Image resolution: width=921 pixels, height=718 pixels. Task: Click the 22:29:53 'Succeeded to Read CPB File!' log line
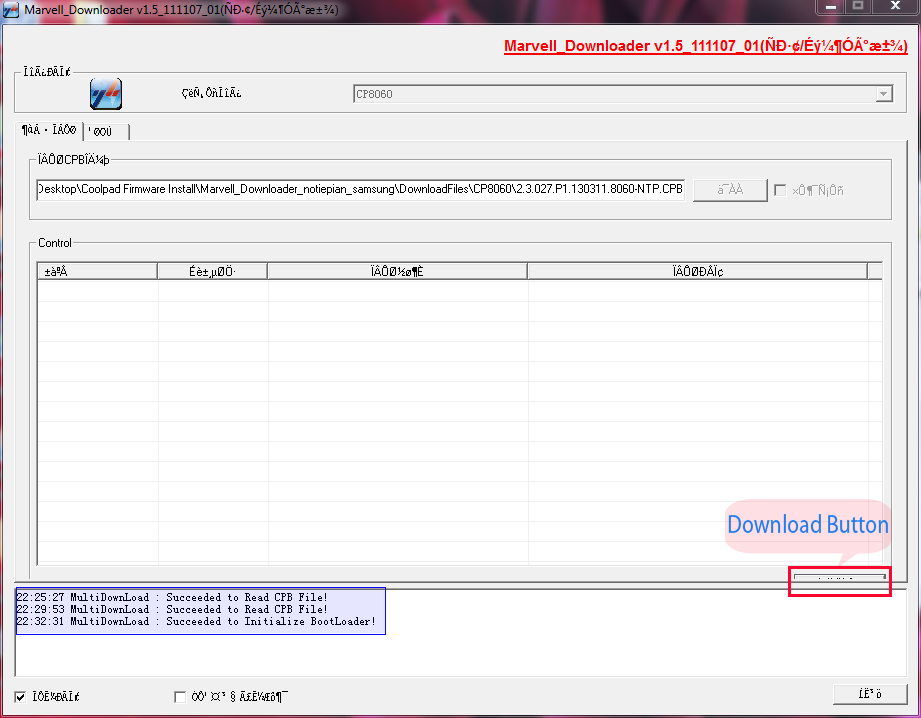[172, 609]
